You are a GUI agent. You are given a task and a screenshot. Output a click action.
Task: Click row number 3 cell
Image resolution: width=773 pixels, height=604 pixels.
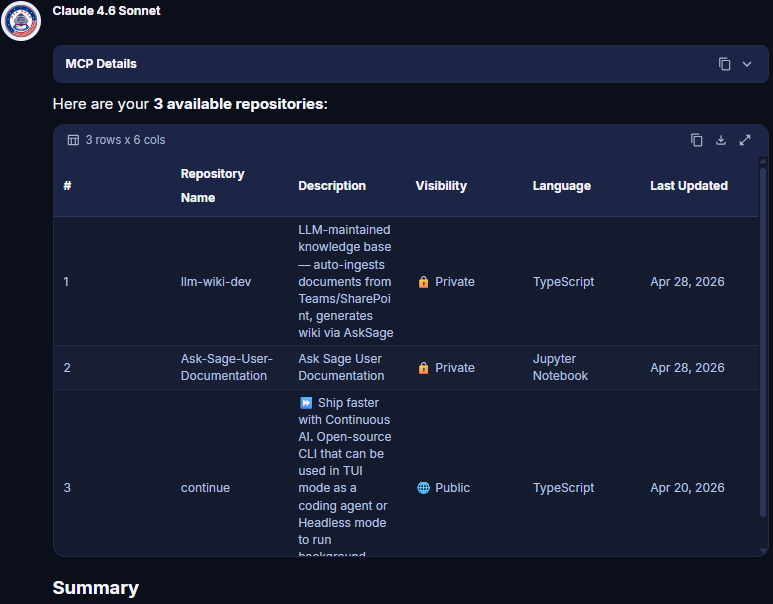pyautogui.click(x=67, y=488)
